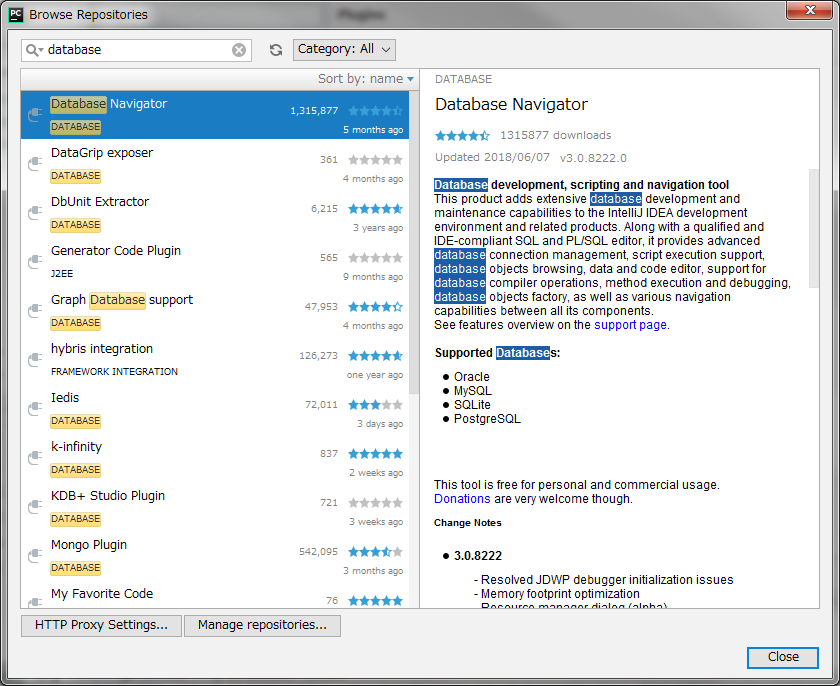840x686 pixels.
Task: Select Generator Code Plugin row
Action: [x=215, y=261]
